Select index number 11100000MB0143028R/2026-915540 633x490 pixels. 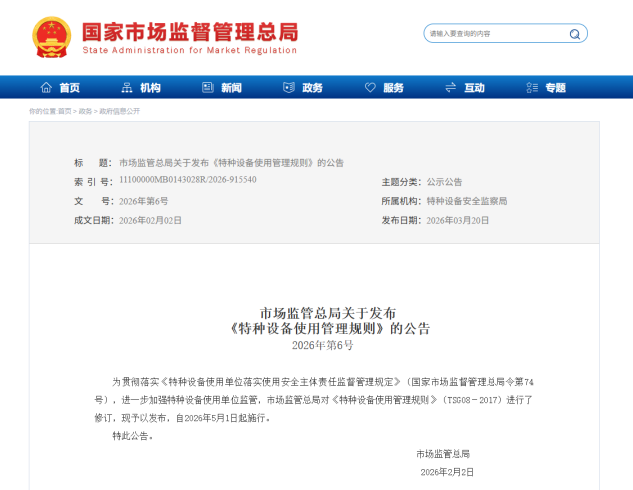click(x=188, y=180)
